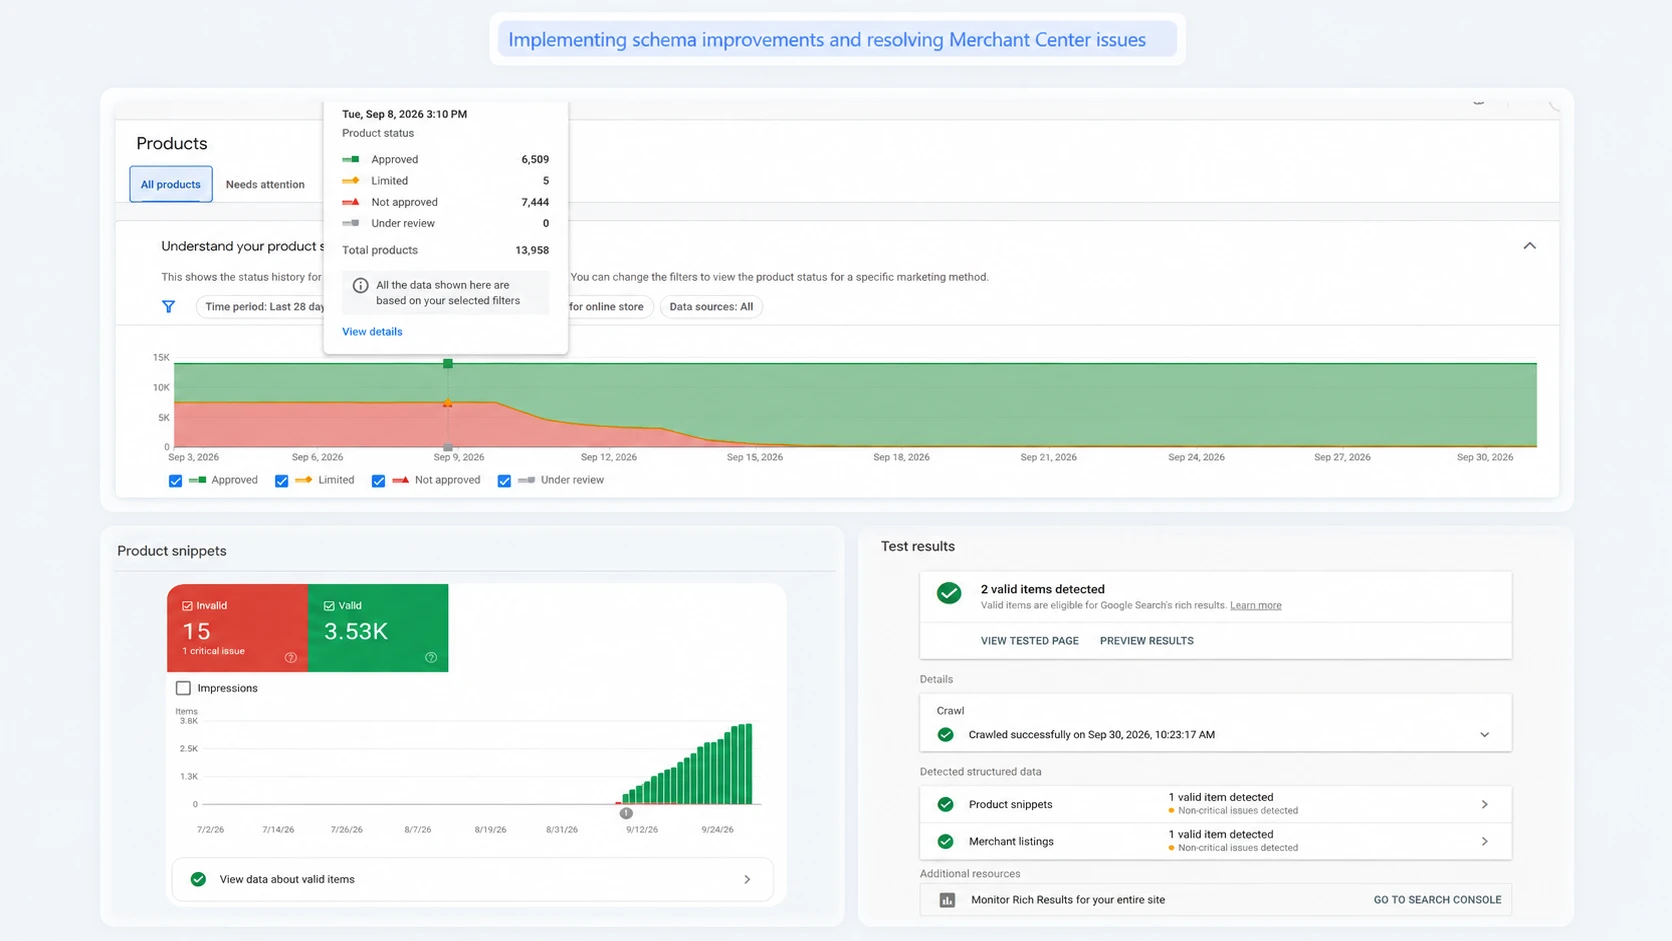The height and width of the screenshot is (941, 1672).
Task: Click VIEW TESTED PAGE button
Action: [x=1029, y=641]
